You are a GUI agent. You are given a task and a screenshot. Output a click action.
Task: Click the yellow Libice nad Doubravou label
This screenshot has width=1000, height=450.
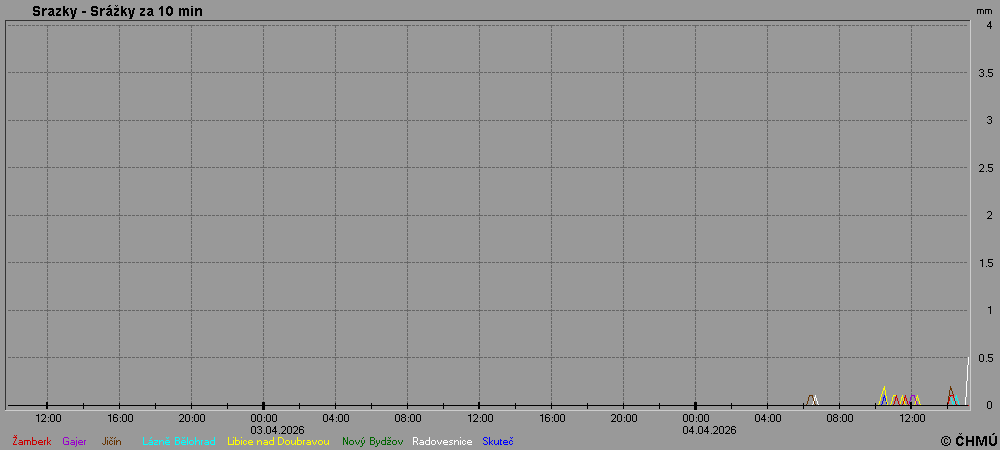278,441
